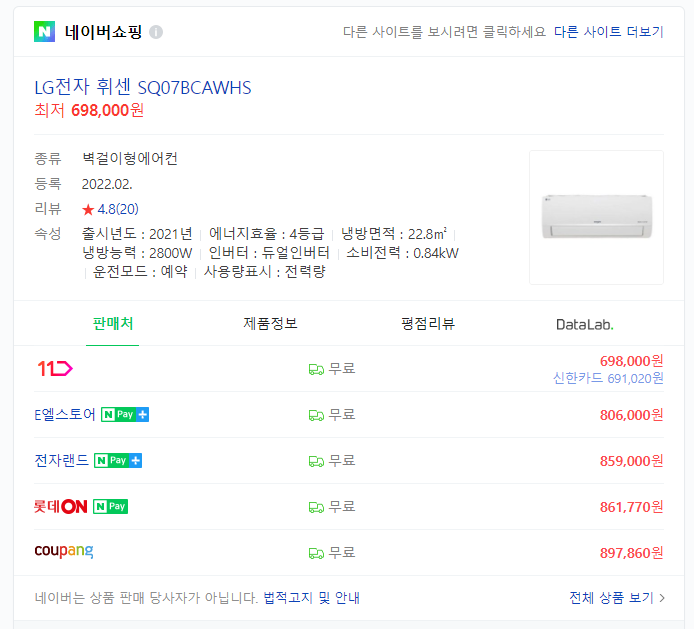Click the 무료 shipping label in coupang row
The image size is (694, 629).
tap(342, 553)
